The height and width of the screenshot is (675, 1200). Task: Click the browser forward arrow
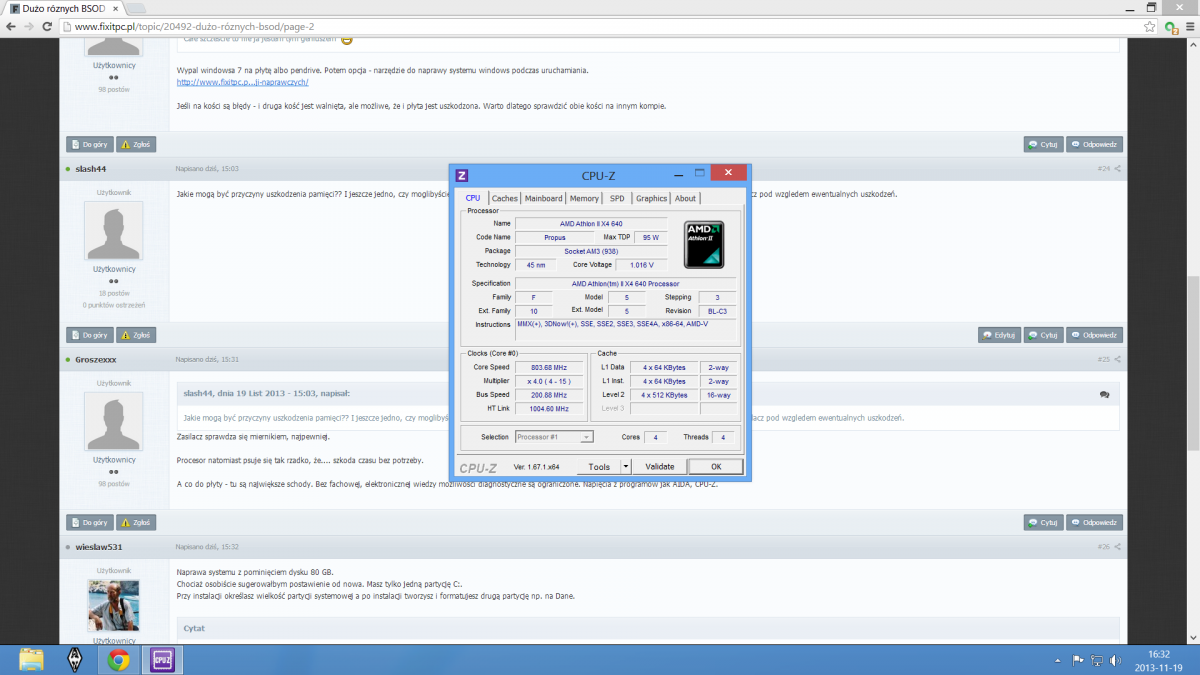(30, 26)
